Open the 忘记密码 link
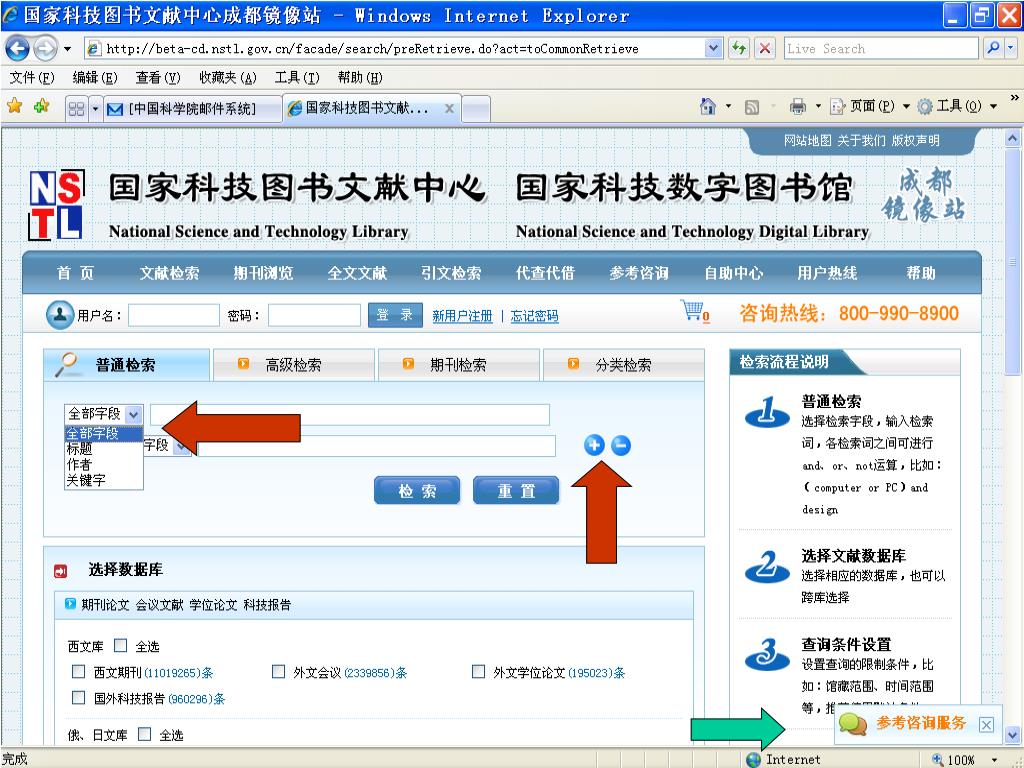Image resolution: width=1024 pixels, height=768 pixels. coord(534,316)
